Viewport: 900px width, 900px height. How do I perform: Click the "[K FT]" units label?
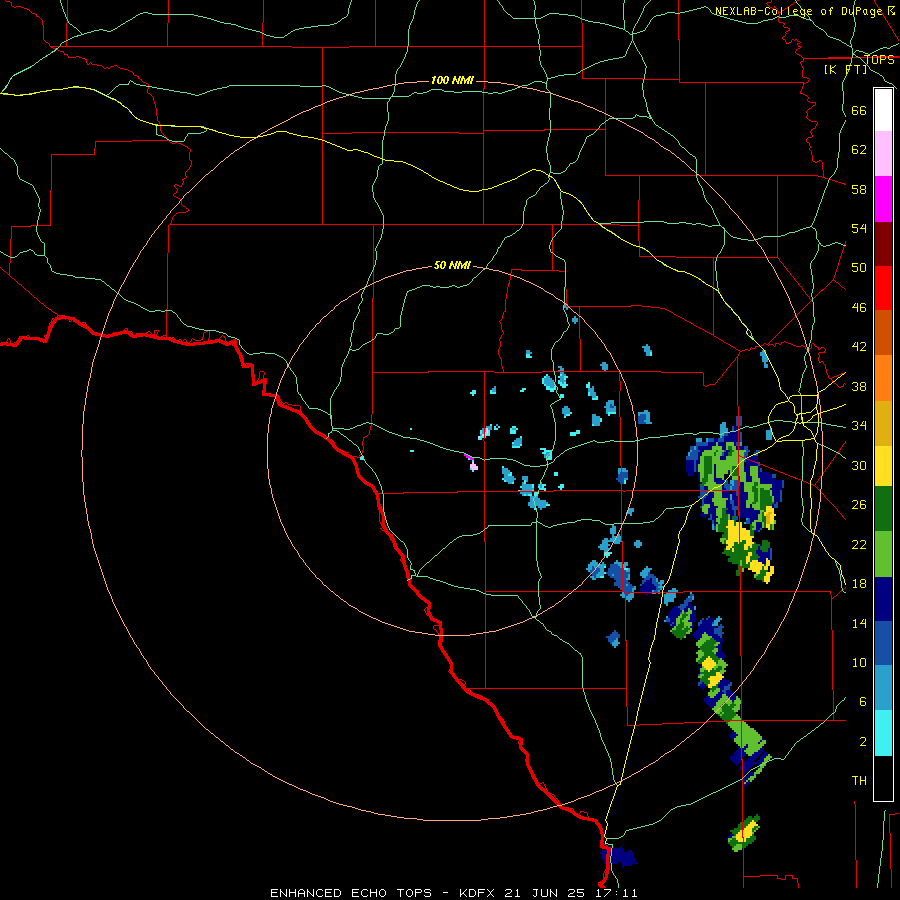(845, 69)
